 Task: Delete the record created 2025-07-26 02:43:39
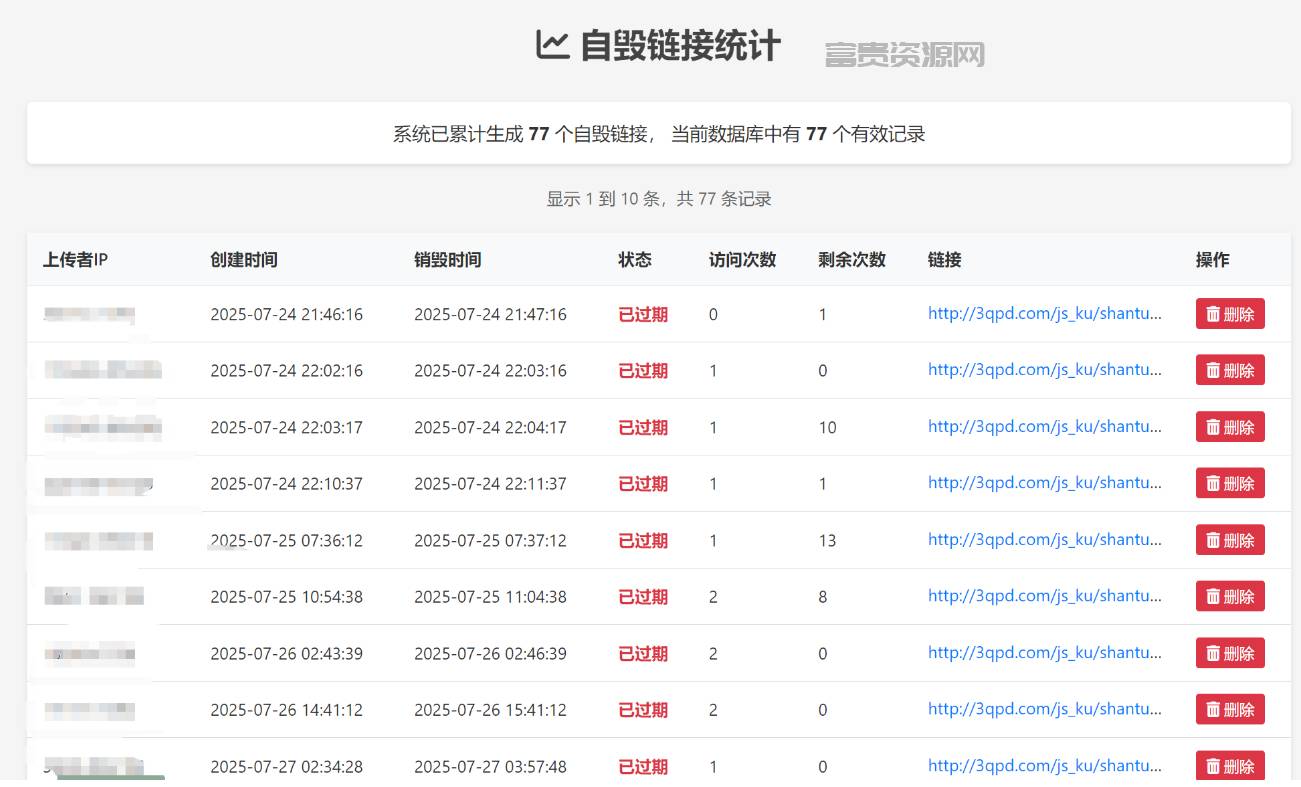[1230, 653]
